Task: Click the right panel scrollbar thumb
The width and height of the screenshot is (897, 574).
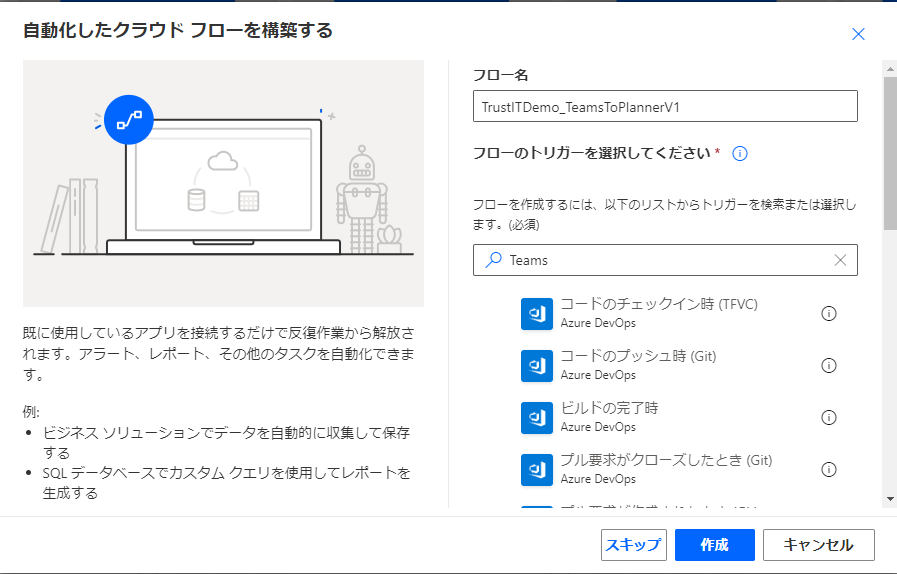Action: click(890, 153)
